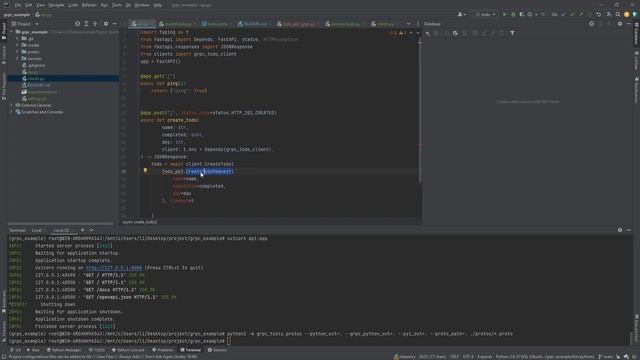This screenshot has width=640, height=360.
Task: Hide the Database panel with the minus icon
Action: point(629,24)
